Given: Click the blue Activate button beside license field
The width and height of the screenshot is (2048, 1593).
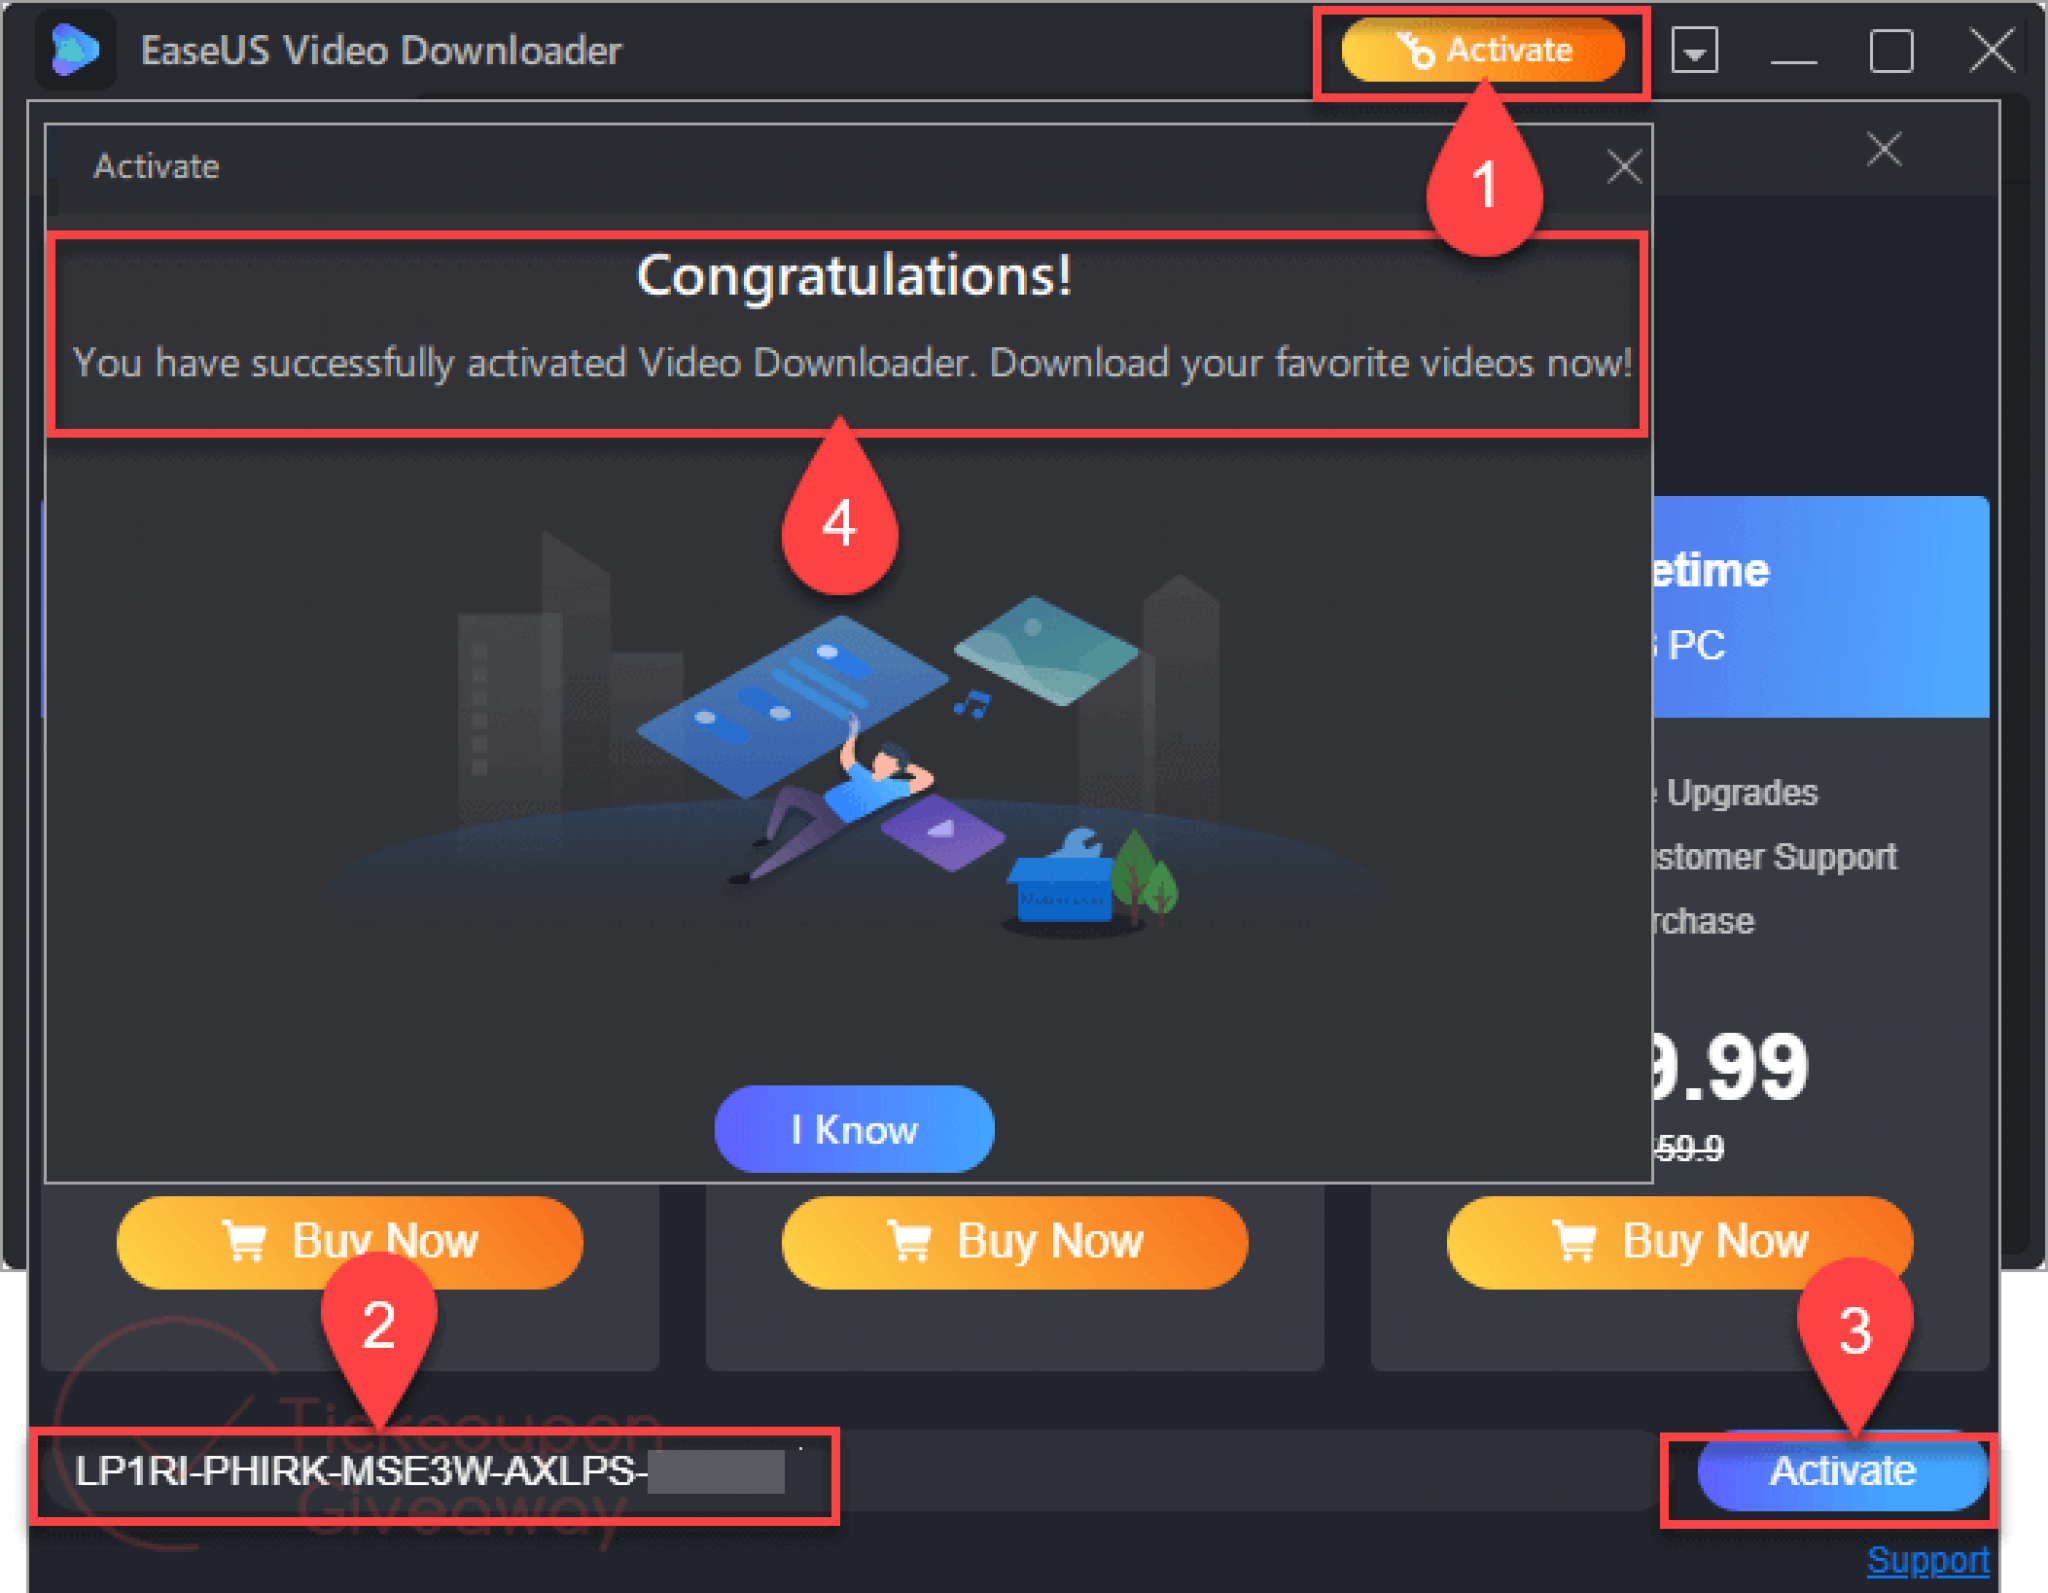Looking at the screenshot, I should [x=1842, y=1471].
